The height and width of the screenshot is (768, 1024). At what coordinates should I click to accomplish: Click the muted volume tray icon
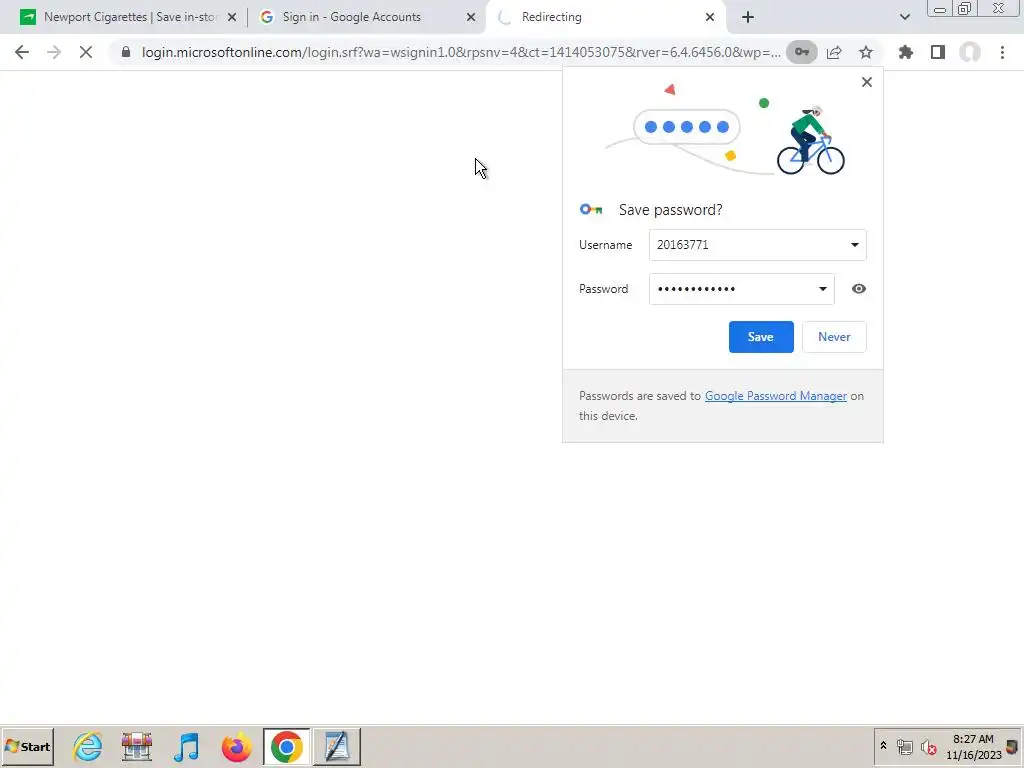coord(929,746)
